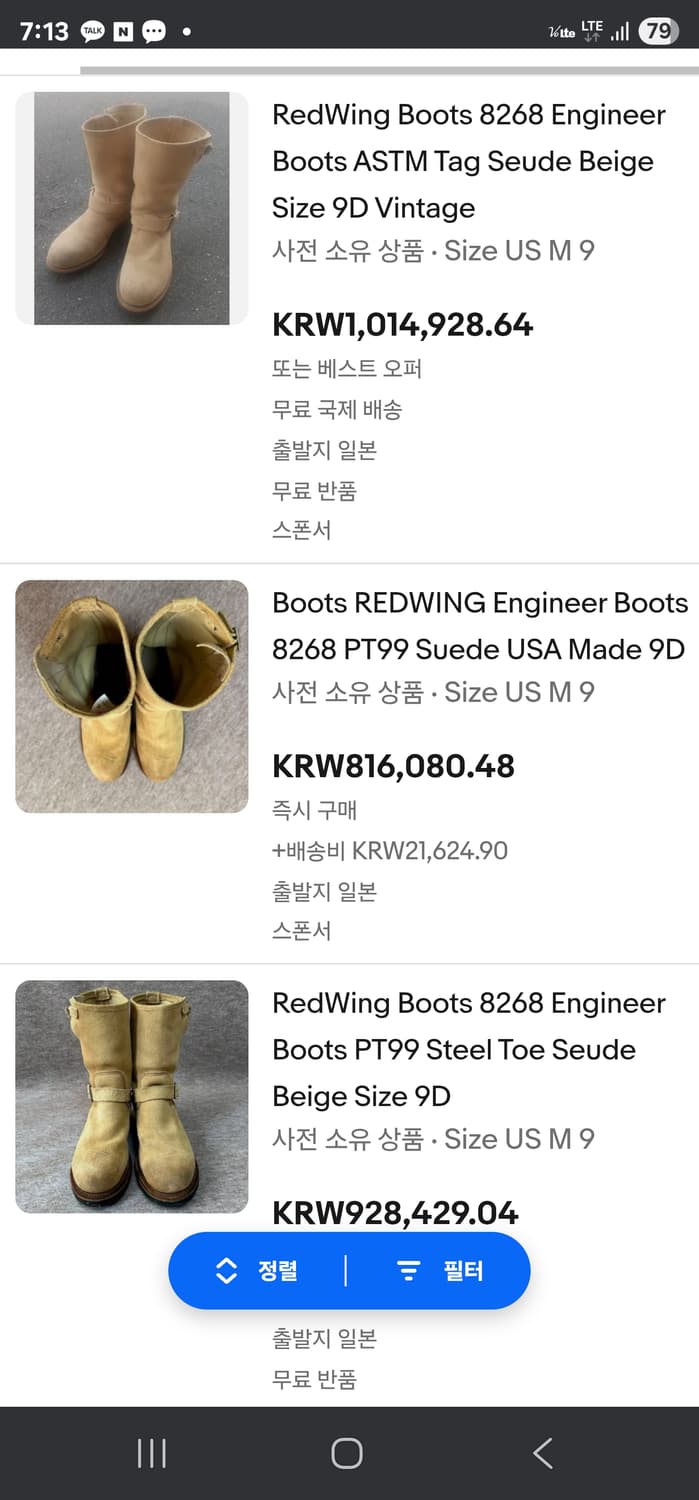This screenshot has width=699, height=1500.
Task: Tap the top-down boots photo of second listing
Action: click(x=131, y=696)
